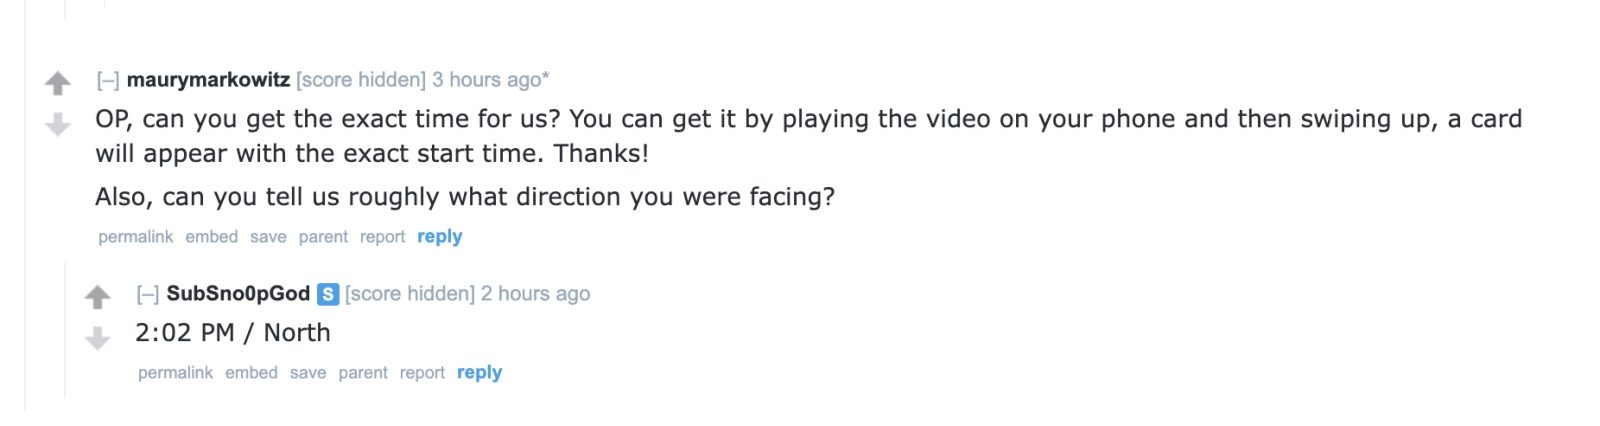The width and height of the screenshot is (1600, 426).
Task: Open SubSno0pGod's user profile
Action: coord(238,294)
